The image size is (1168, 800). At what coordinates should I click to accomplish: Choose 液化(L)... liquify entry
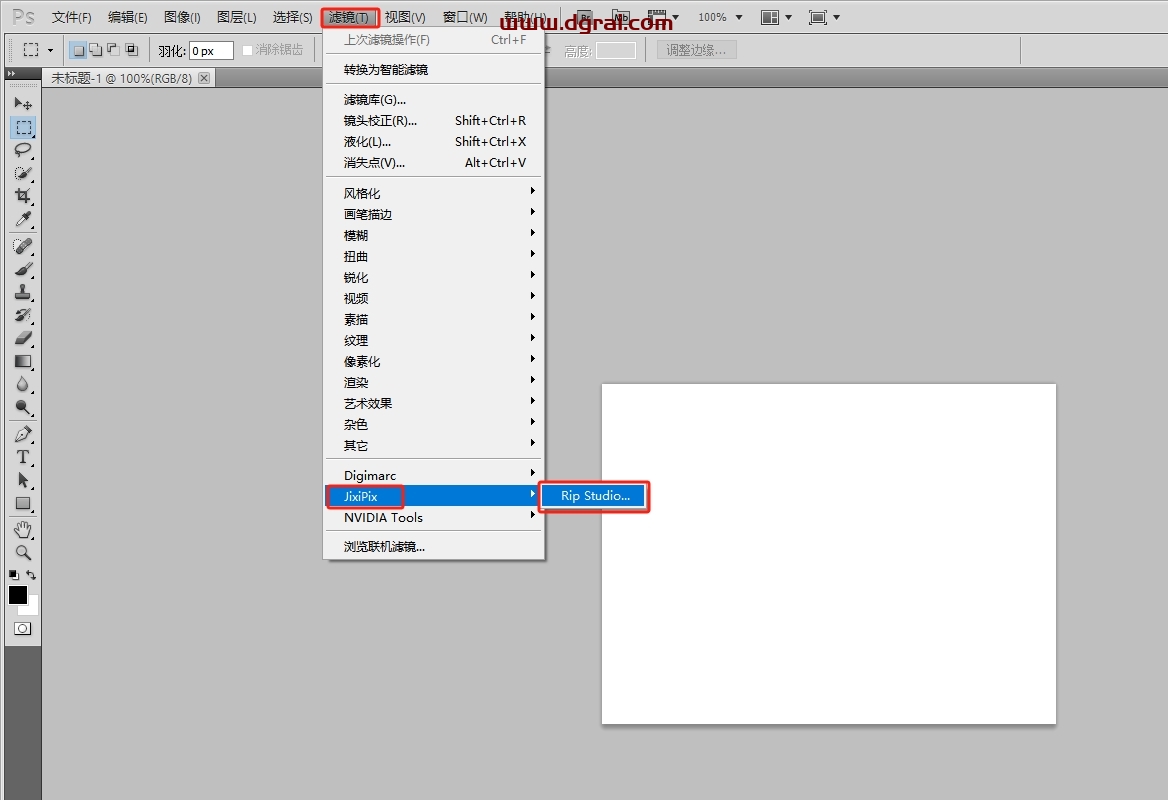point(434,142)
